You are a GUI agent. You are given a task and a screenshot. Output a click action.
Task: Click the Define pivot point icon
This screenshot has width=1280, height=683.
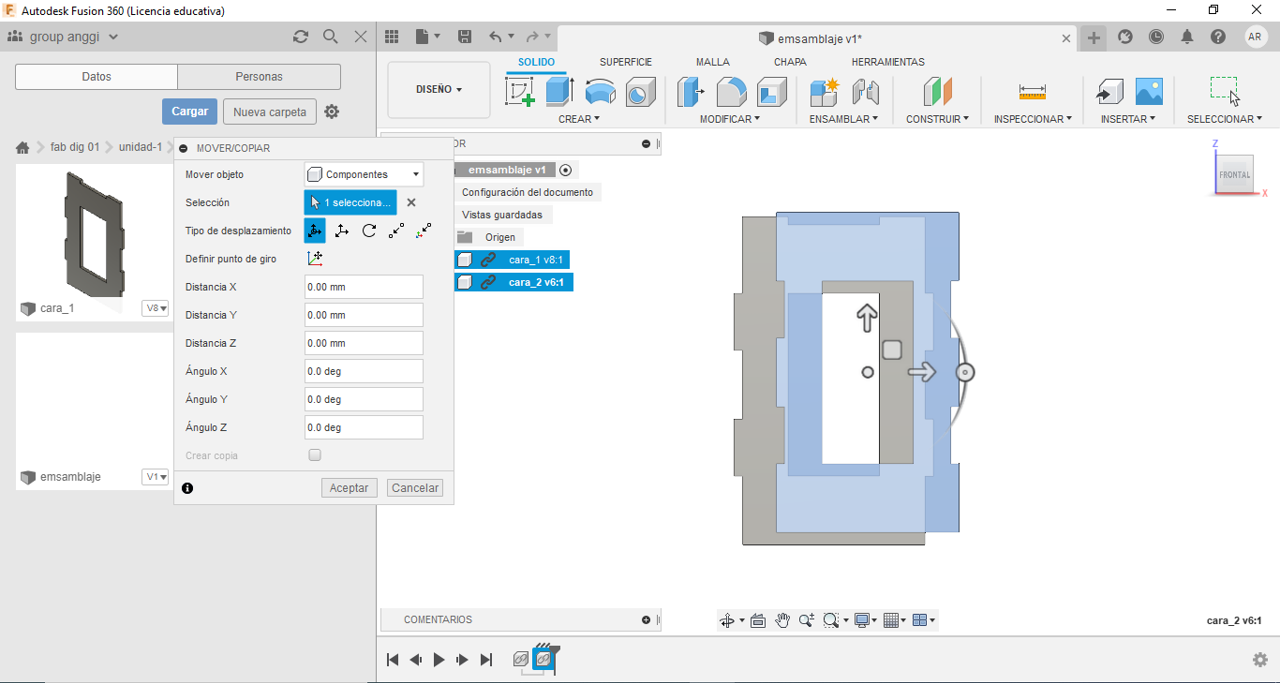(x=315, y=259)
